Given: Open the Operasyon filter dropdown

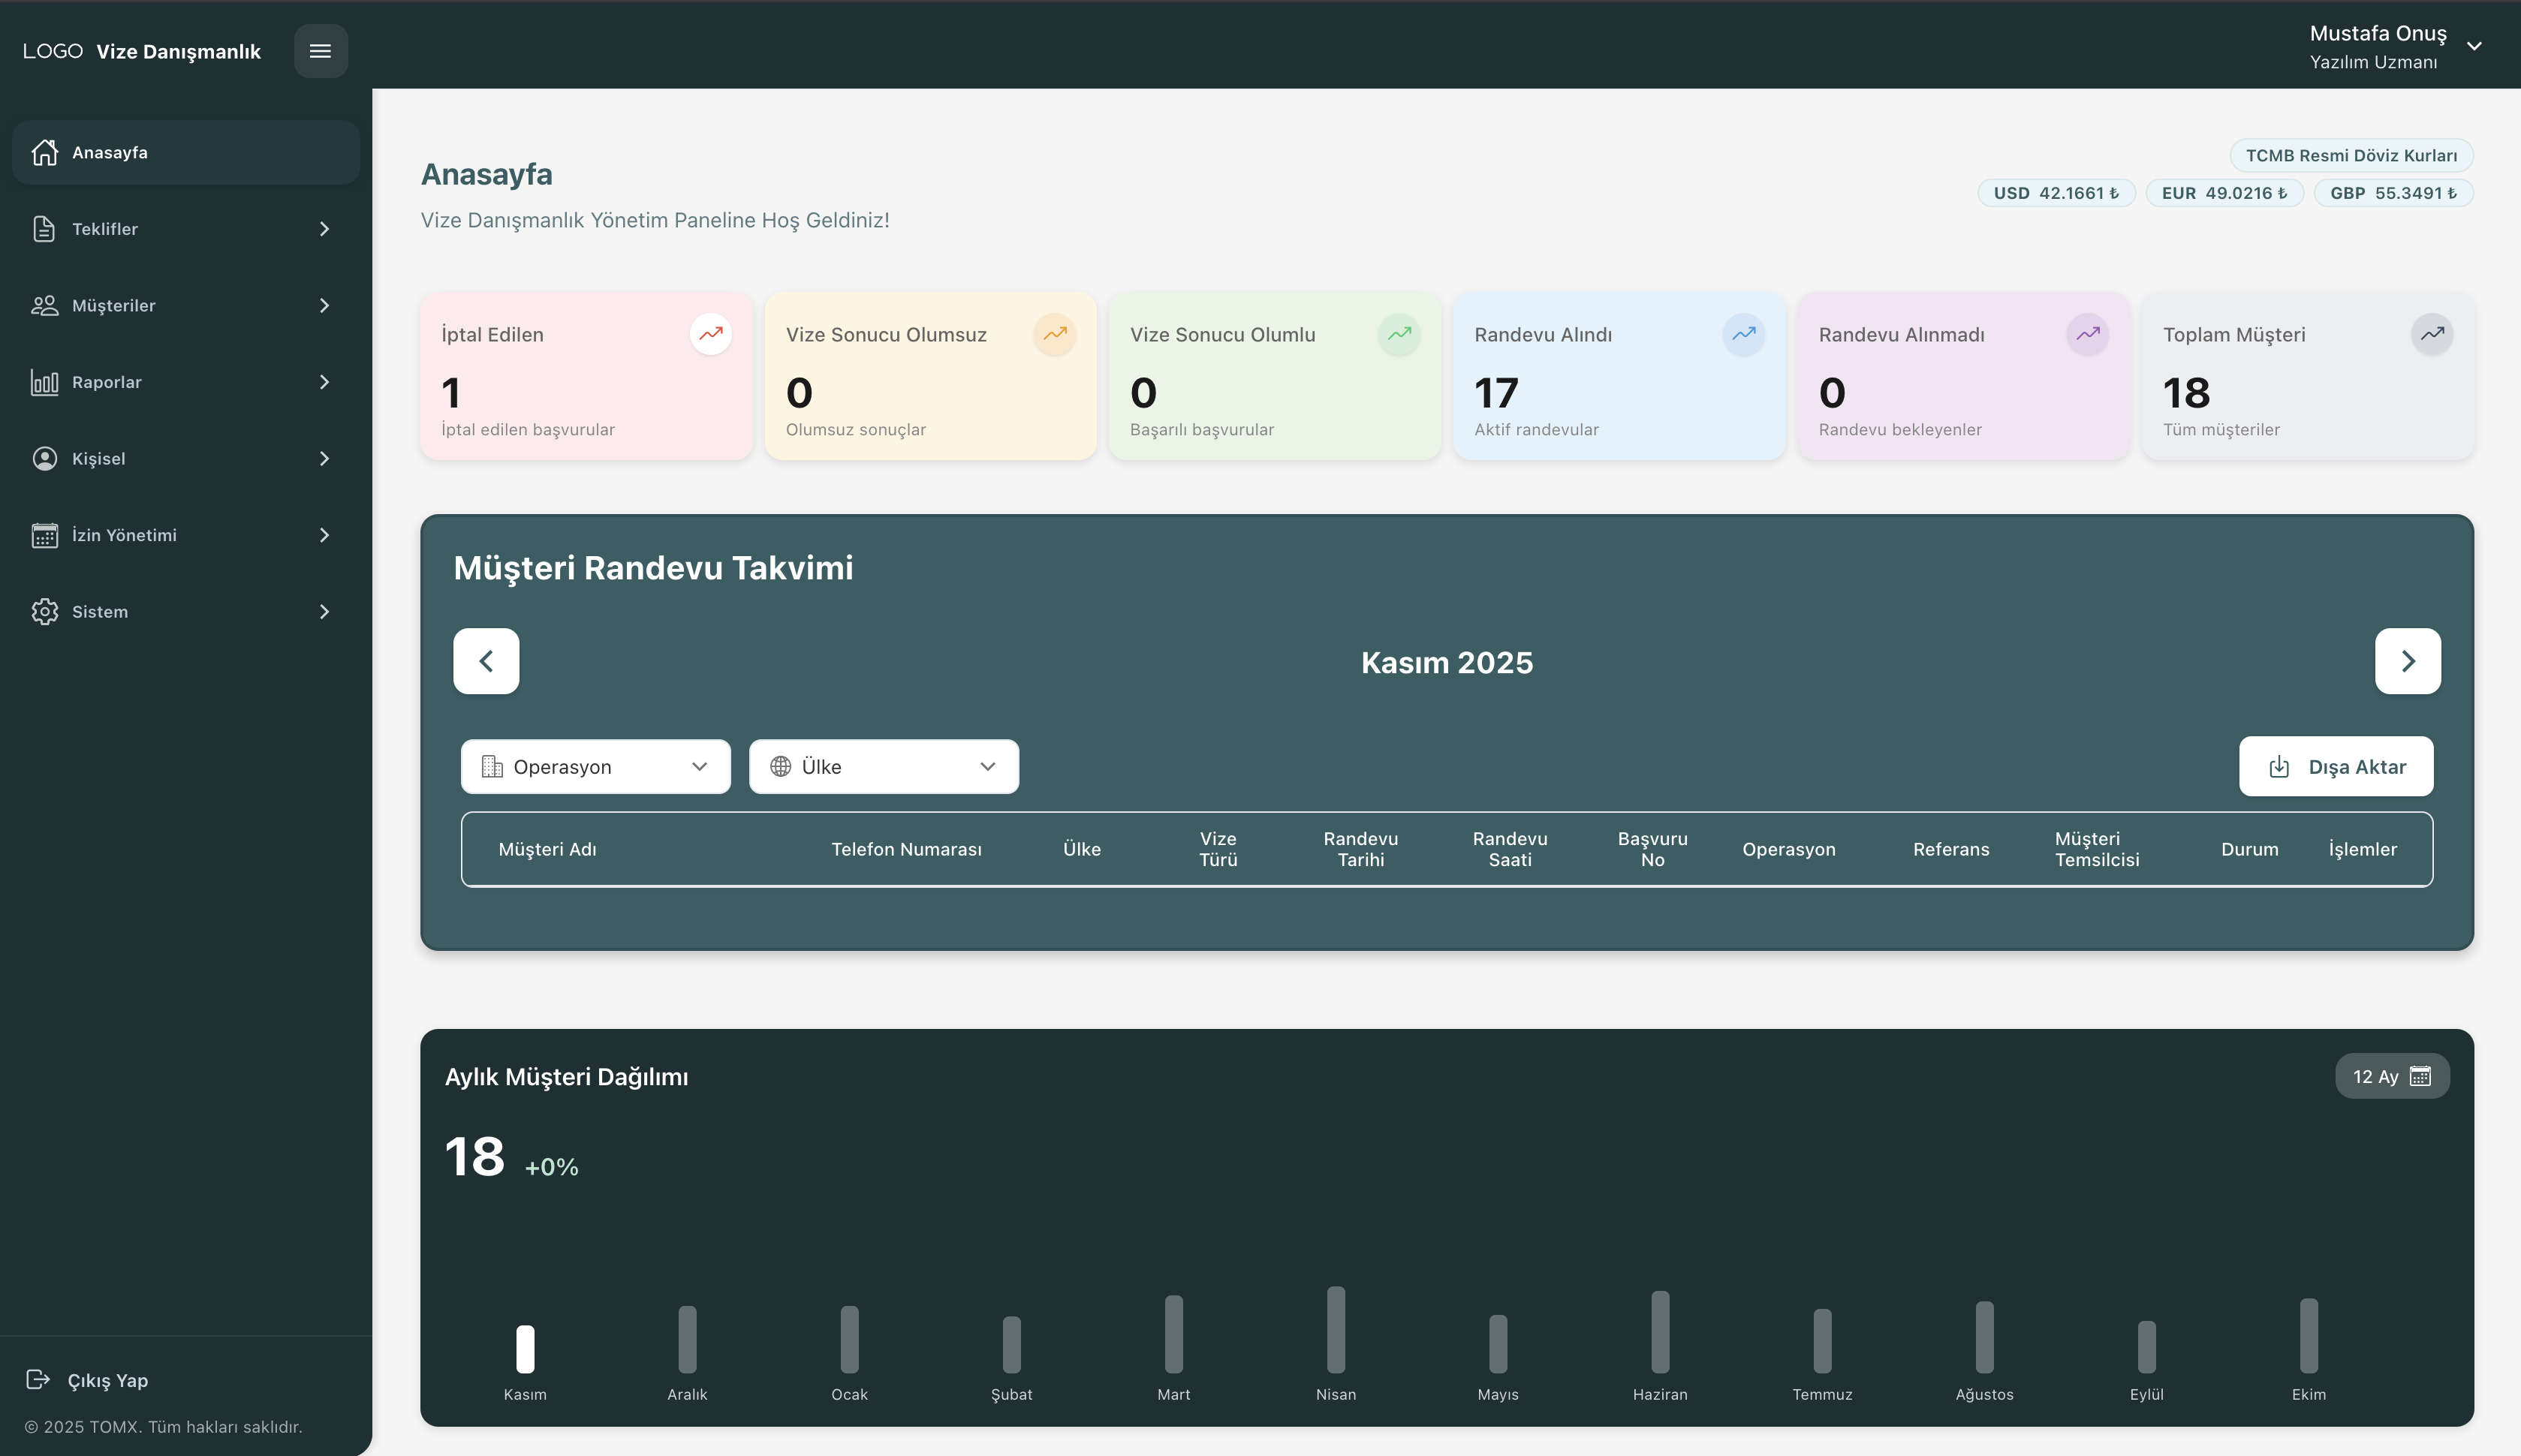Looking at the screenshot, I should click(595, 767).
